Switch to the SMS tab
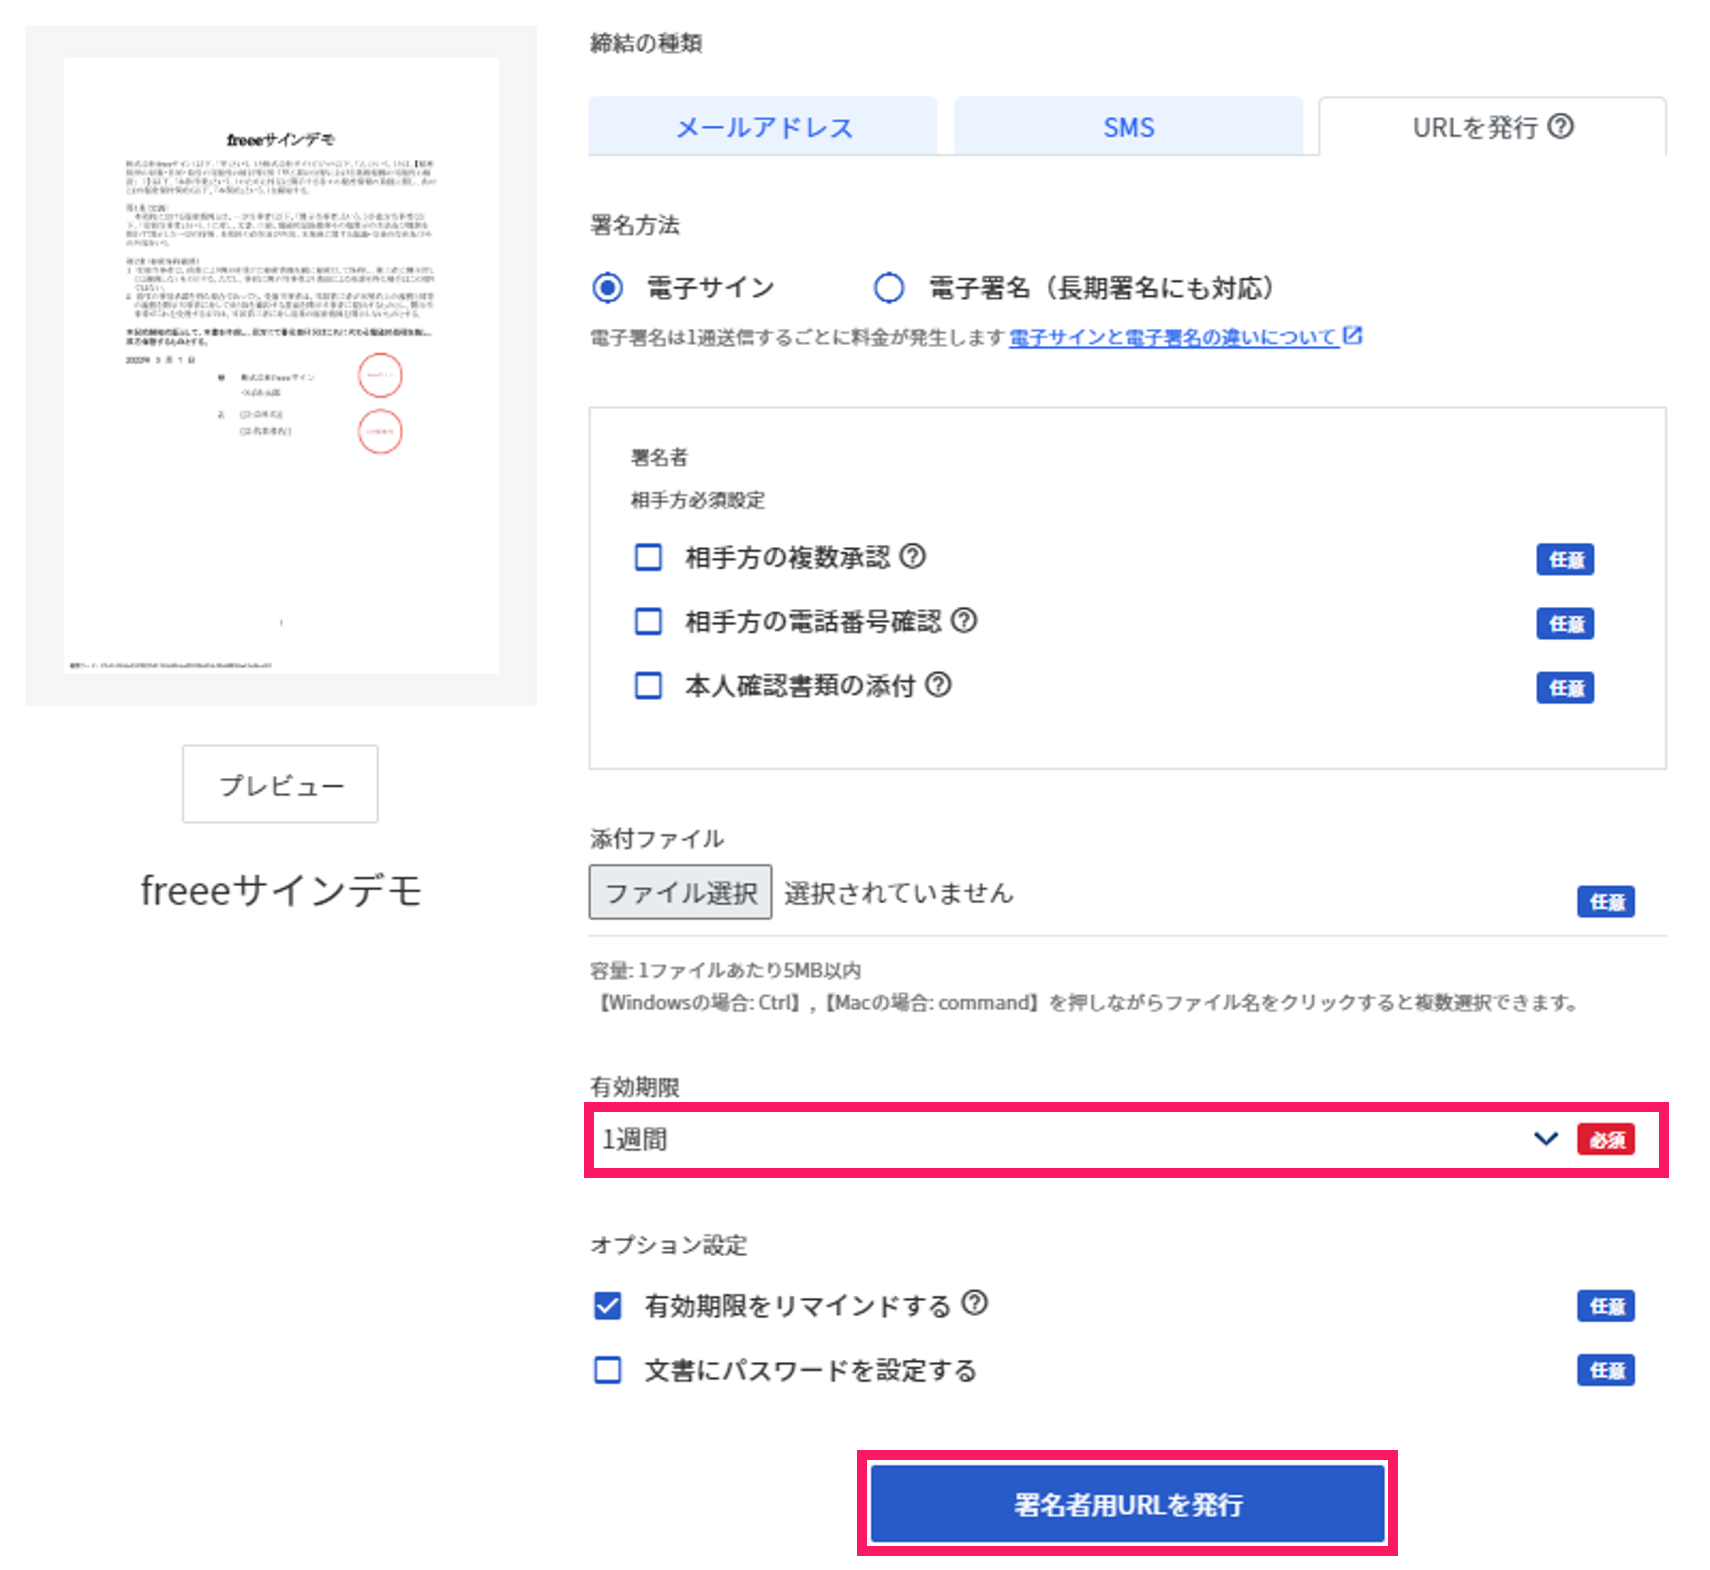The width and height of the screenshot is (1710, 1570). click(x=1128, y=126)
